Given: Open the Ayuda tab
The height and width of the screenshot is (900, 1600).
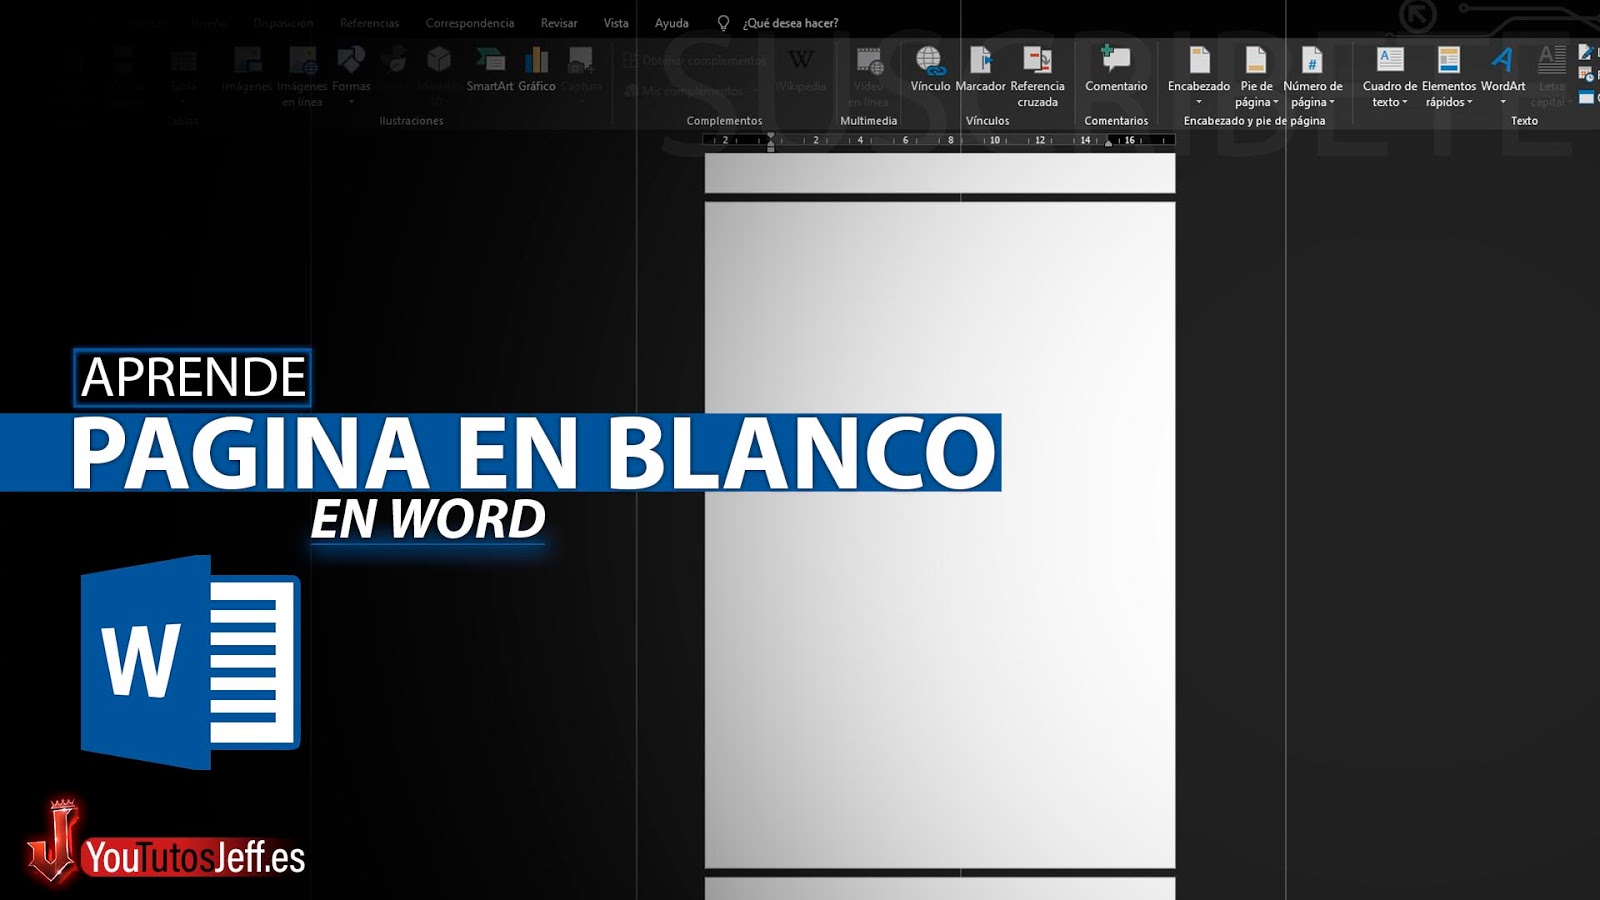Looking at the screenshot, I should (x=672, y=23).
